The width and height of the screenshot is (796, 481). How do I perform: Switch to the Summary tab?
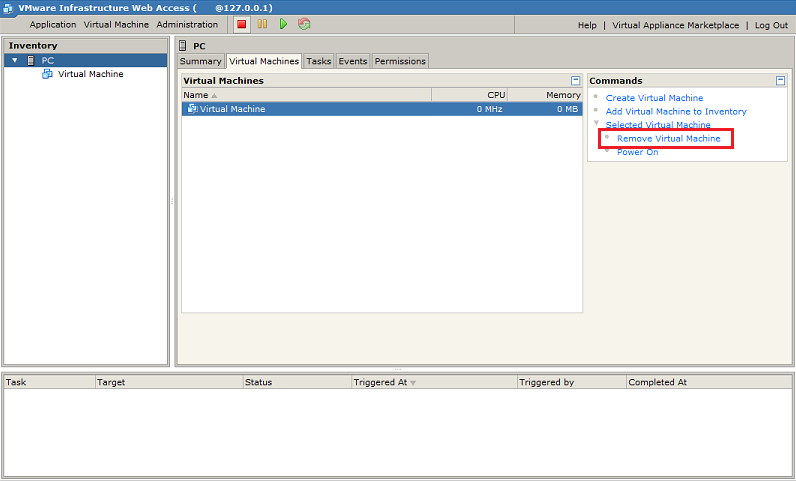pos(200,61)
